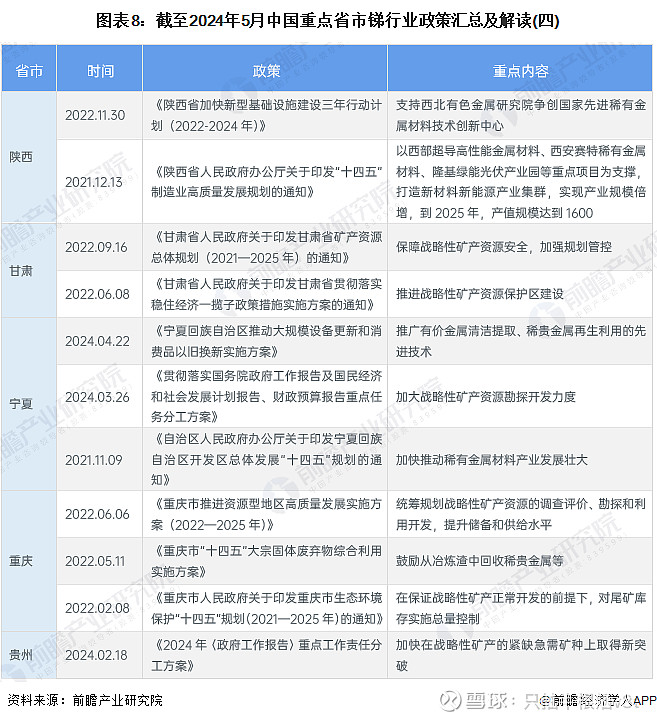
Task: Click the date 2024.04.22
Action: coord(97,341)
